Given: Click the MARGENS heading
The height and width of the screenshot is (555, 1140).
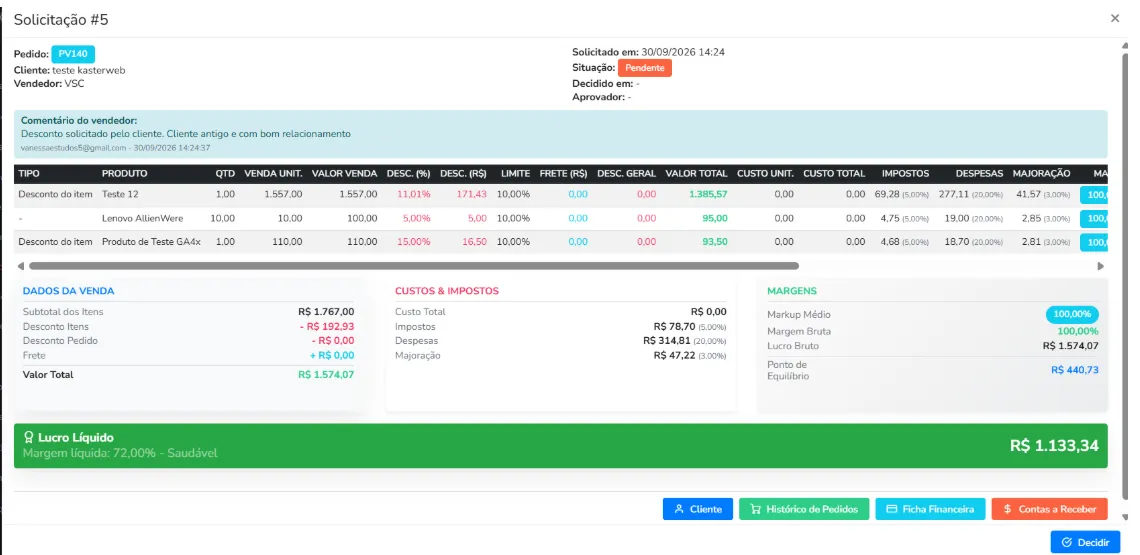Looking at the screenshot, I should (792, 291).
